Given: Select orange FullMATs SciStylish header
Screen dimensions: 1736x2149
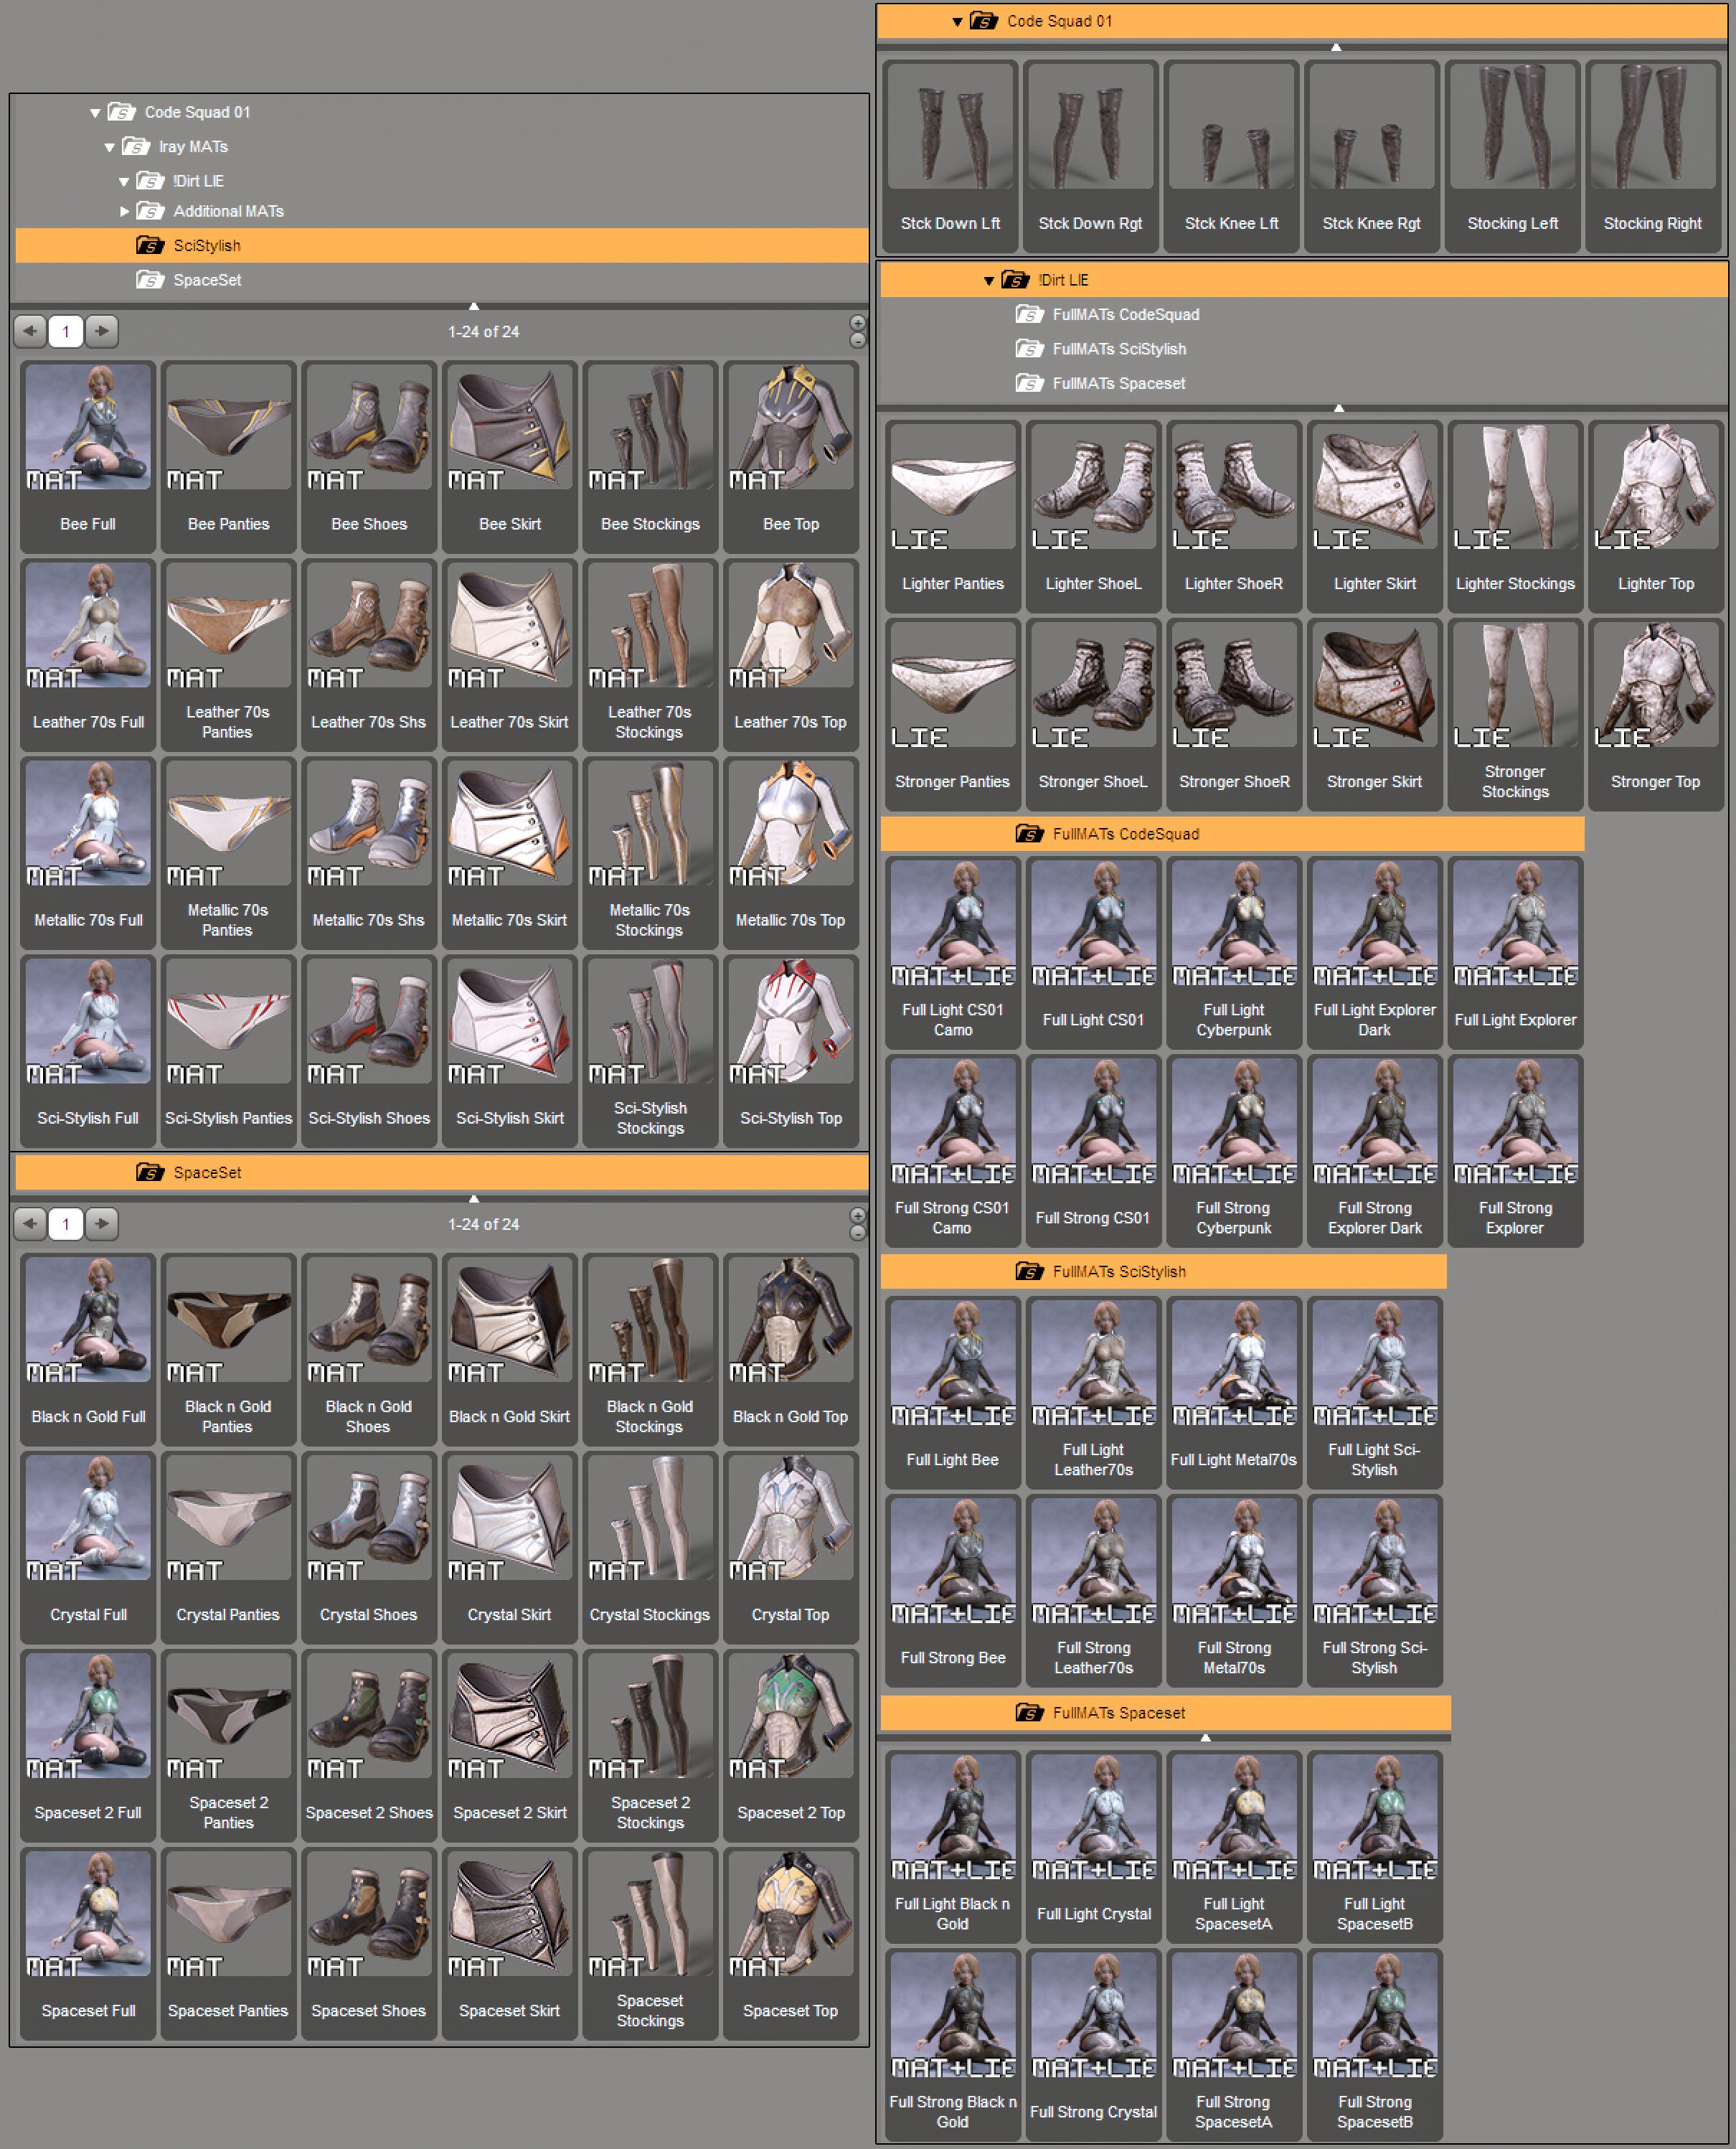Looking at the screenshot, I should pos(1163,1272).
